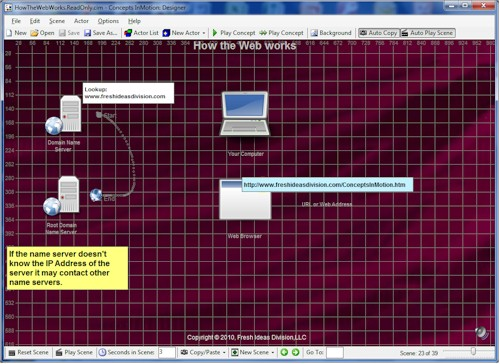The width and height of the screenshot is (500, 364).
Task: Select the 'URL or Web Address' label
Action: [x=327, y=204]
